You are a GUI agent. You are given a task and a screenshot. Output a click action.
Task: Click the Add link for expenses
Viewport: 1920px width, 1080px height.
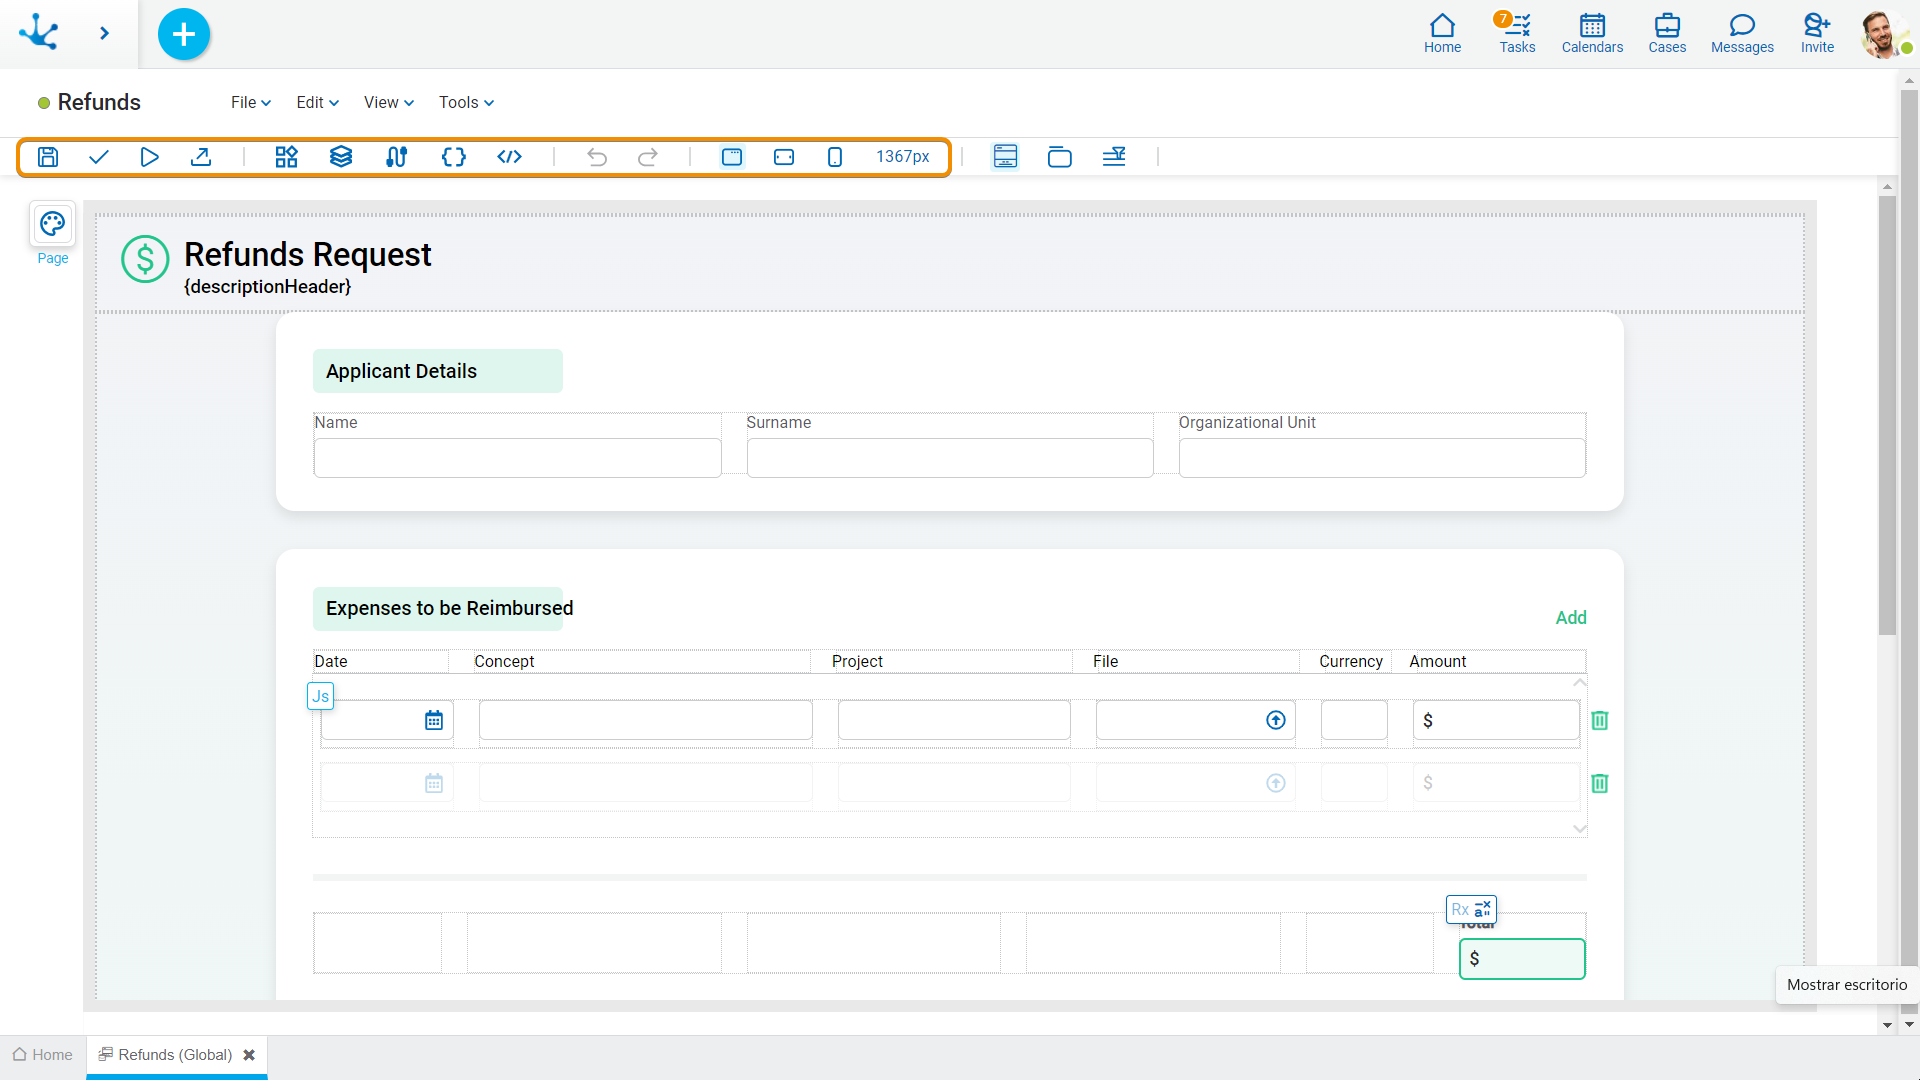tap(1571, 618)
